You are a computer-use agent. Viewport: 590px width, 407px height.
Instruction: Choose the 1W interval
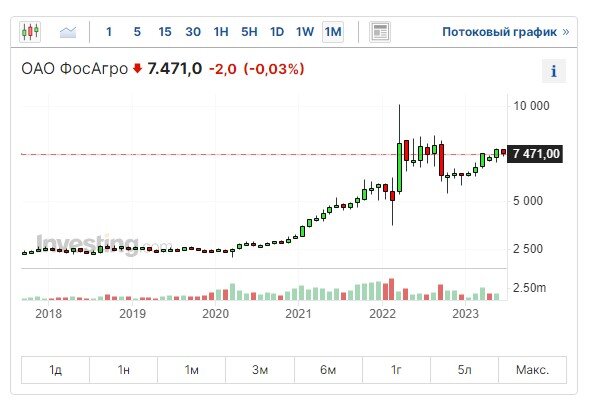[x=304, y=32]
